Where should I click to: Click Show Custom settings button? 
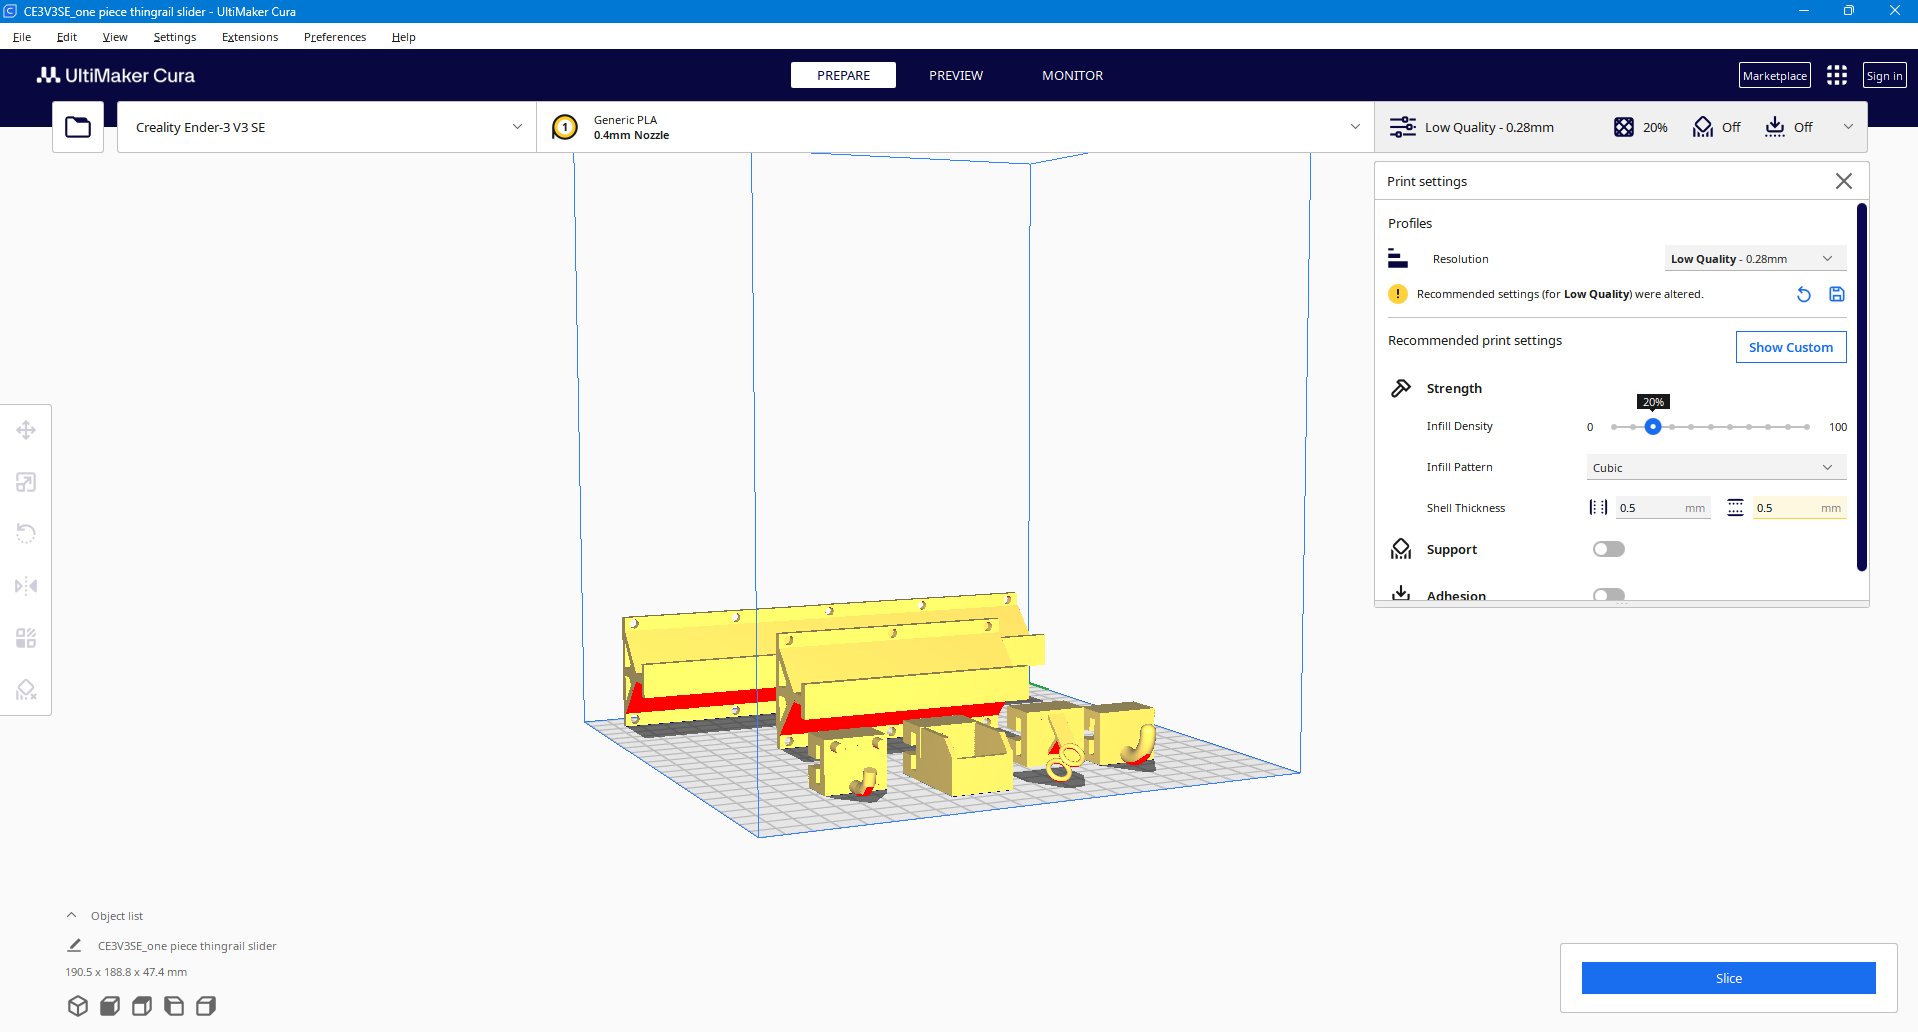pos(1791,347)
